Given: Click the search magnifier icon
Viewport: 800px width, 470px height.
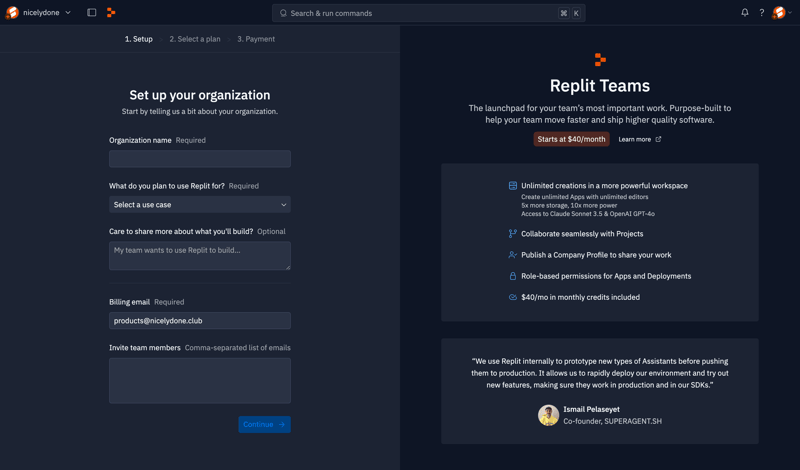Looking at the screenshot, I should coord(283,13).
